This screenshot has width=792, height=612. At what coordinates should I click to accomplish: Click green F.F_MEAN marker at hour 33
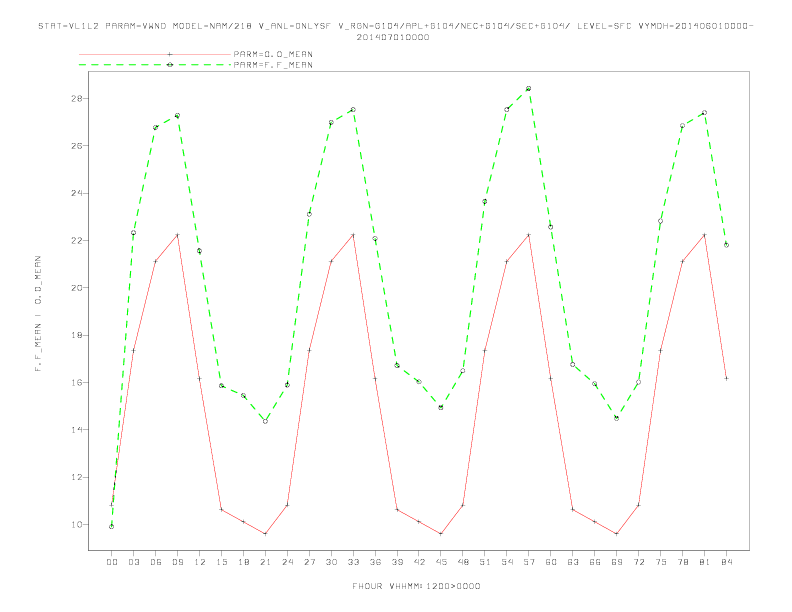point(353,110)
